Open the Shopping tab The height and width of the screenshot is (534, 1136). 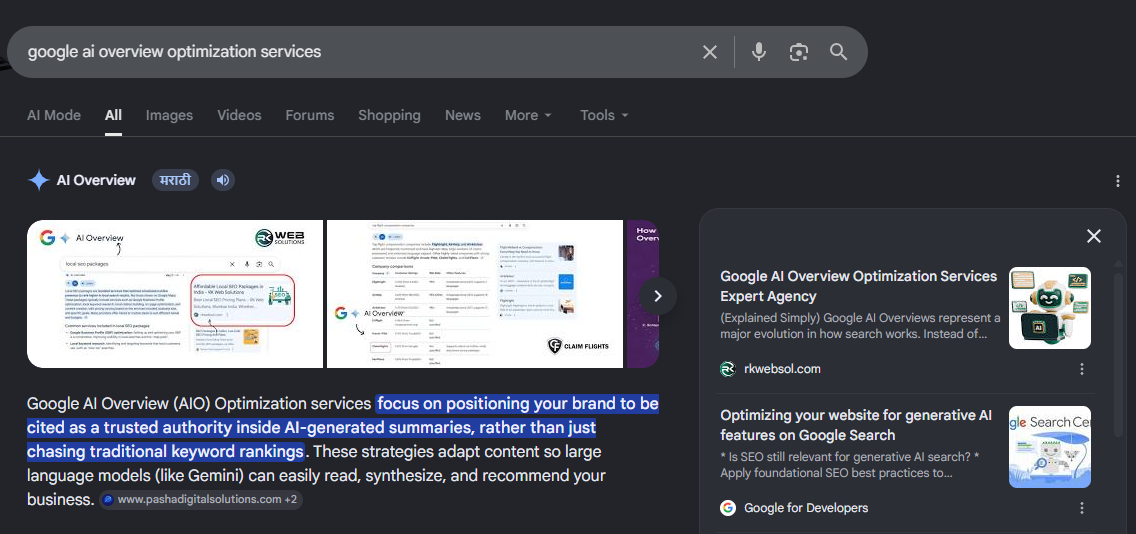point(389,115)
